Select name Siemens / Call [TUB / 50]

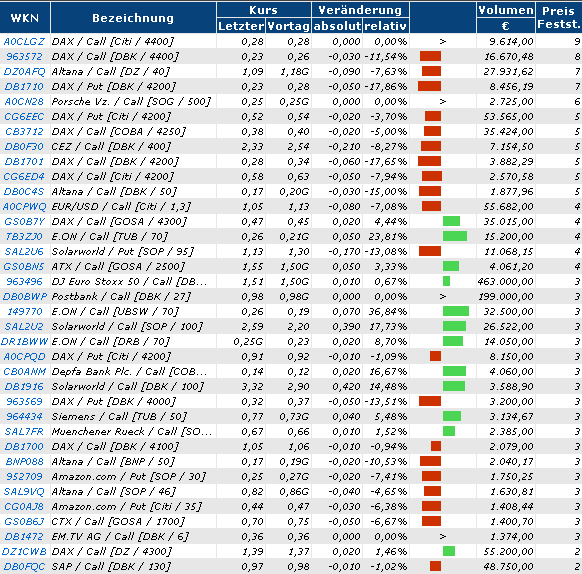tap(119, 417)
